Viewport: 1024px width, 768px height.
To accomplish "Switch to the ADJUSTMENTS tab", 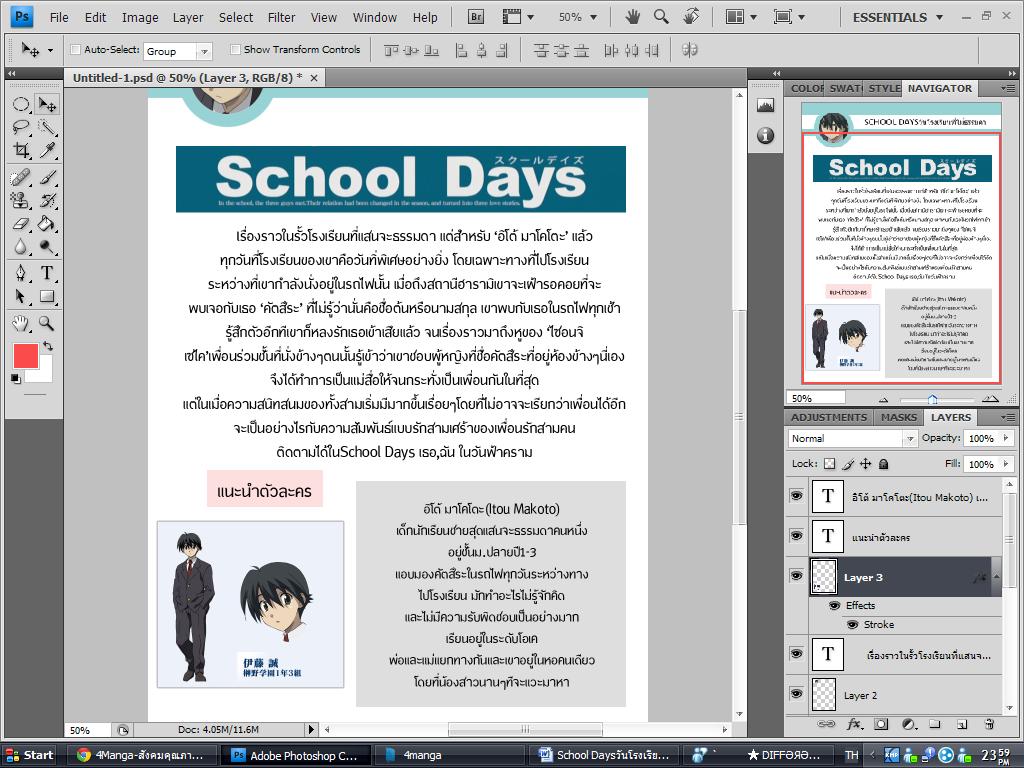I will click(x=829, y=417).
